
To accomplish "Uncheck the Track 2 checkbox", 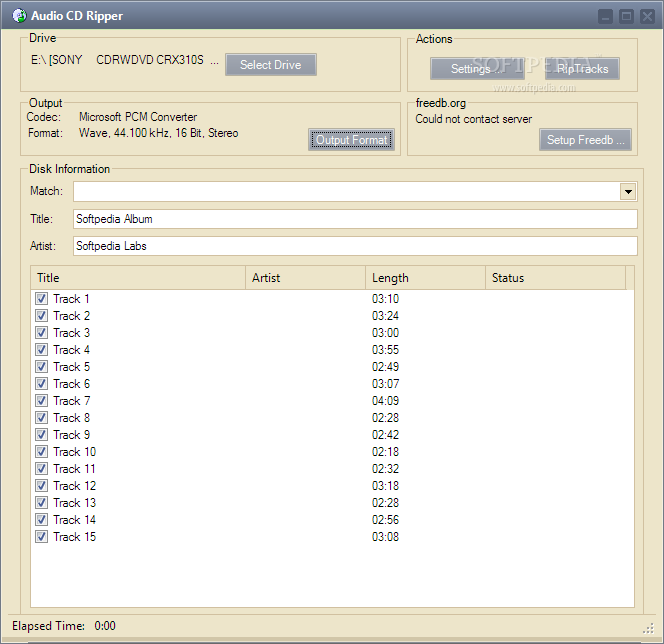I will (x=42, y=315).
